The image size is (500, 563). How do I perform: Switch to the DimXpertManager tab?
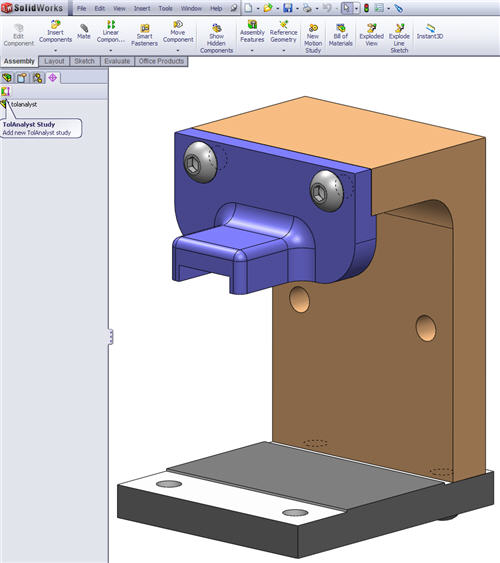click(52, 78)
